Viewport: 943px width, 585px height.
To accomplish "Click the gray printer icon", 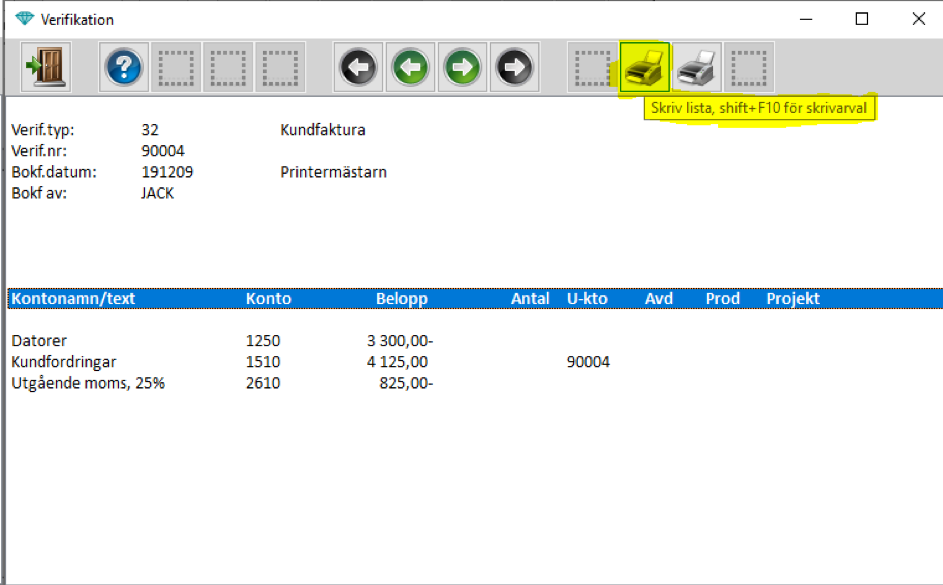I will click(696, 67).
